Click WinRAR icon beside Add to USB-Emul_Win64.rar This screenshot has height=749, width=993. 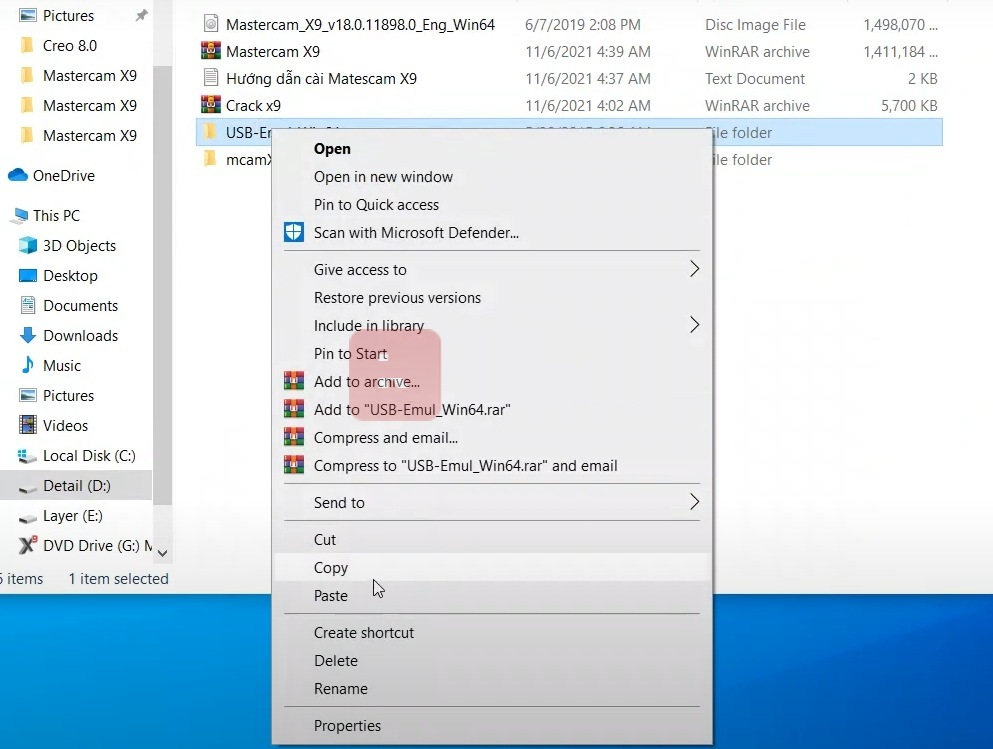click(x=293, y=409)
